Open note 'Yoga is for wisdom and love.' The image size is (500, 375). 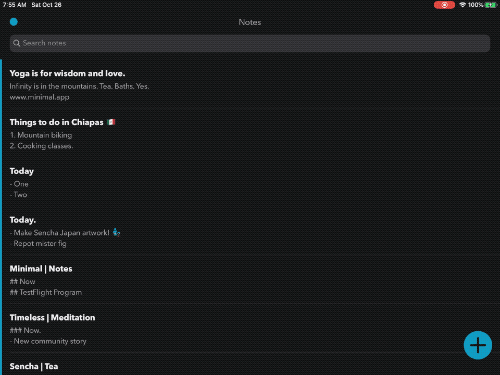pyautogui.click(x=250, y=85)
